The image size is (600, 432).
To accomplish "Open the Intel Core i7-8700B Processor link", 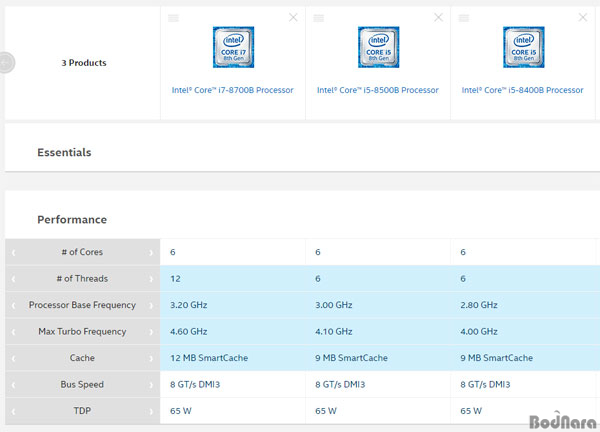I will point(232,90).
